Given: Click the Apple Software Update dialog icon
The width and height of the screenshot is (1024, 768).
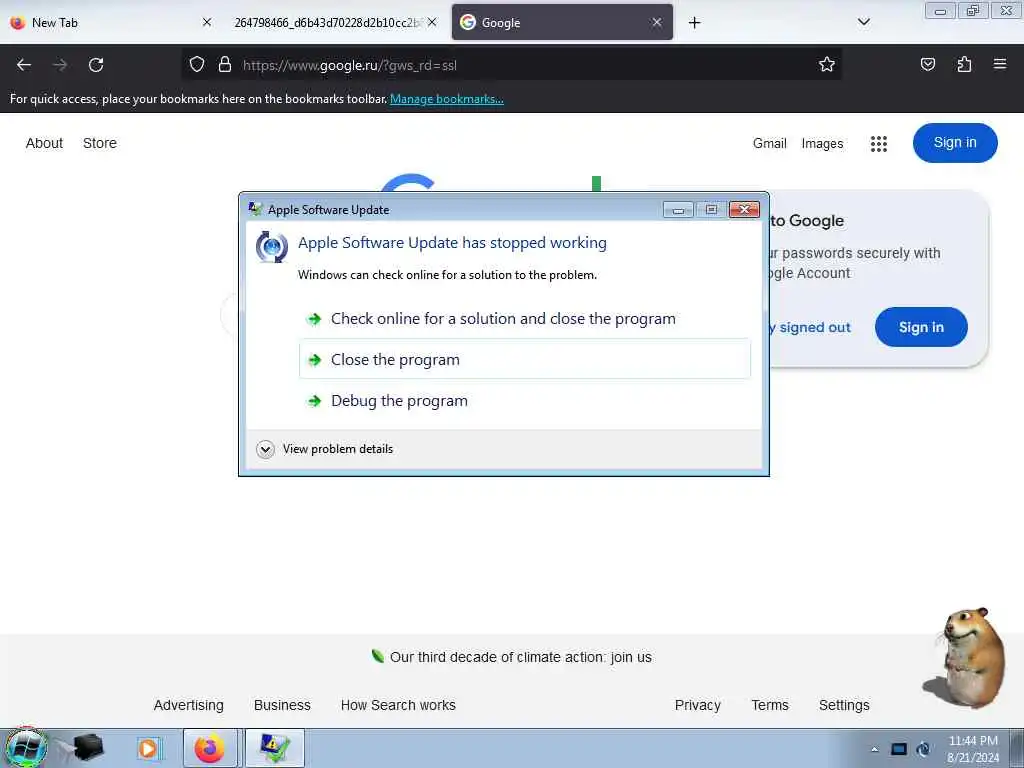Looking at the screenshot, I should coord(272,247).
